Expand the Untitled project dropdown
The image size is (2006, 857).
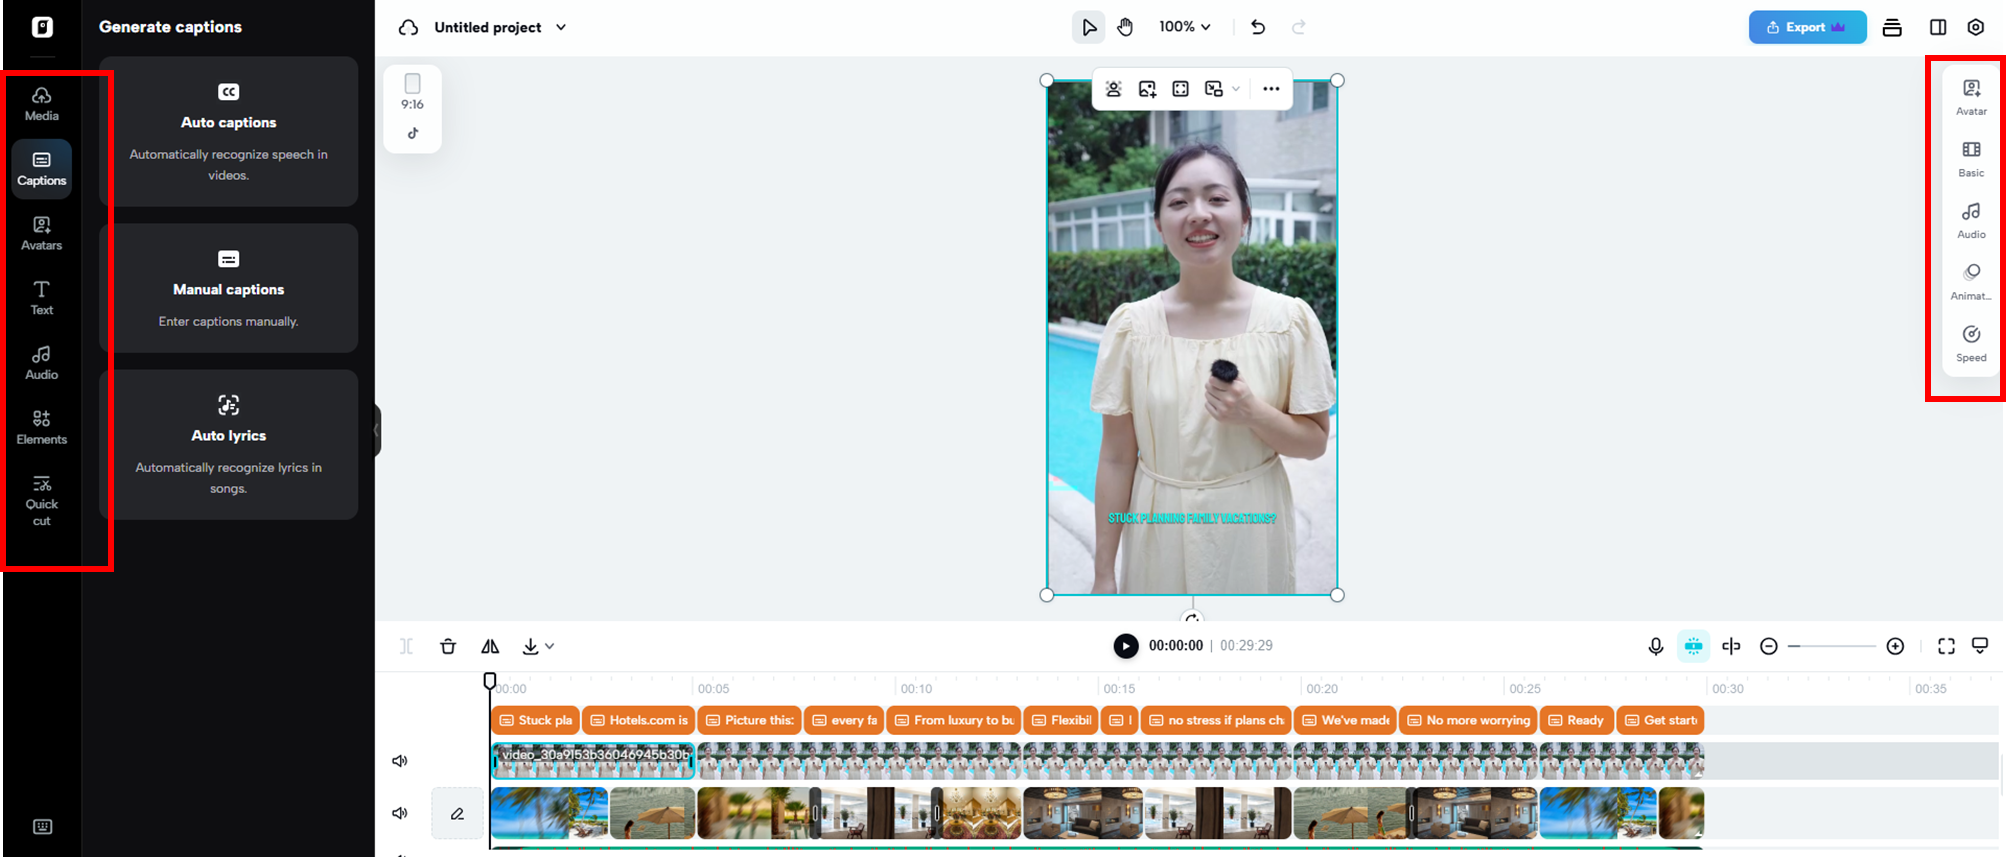pos(561,27)
